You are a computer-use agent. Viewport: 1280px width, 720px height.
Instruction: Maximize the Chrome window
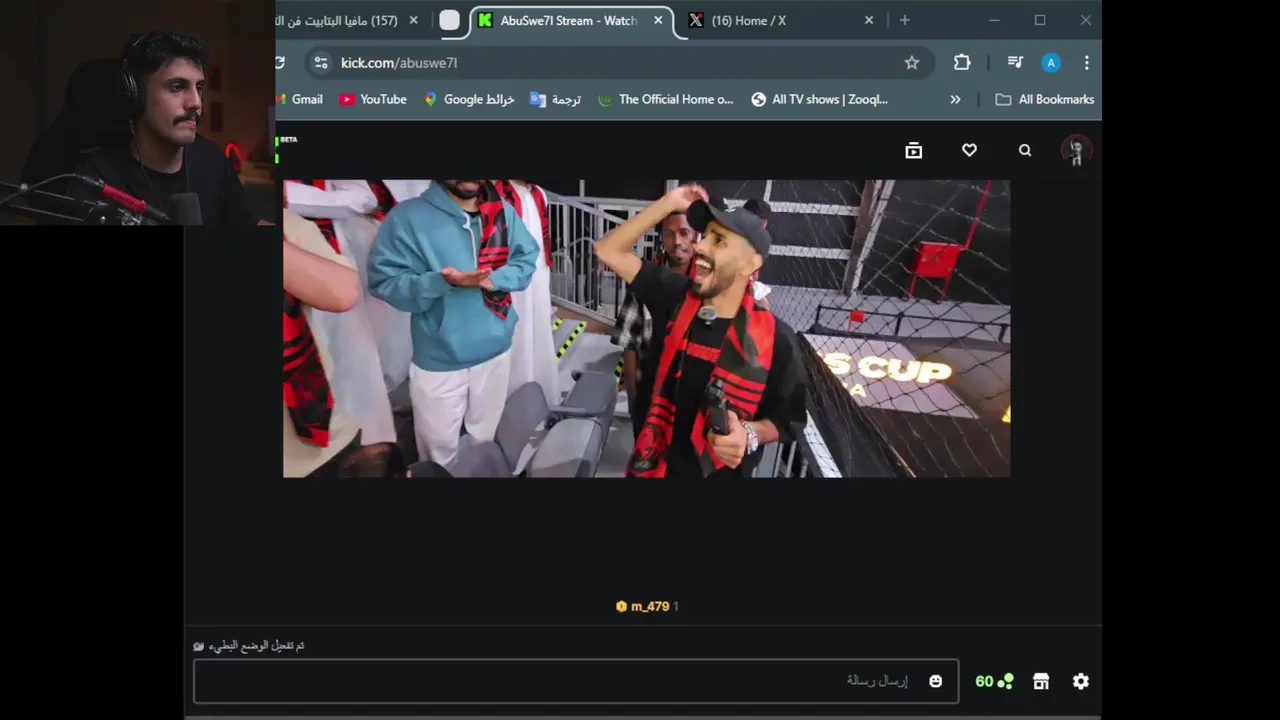[x=1040, y=20]
